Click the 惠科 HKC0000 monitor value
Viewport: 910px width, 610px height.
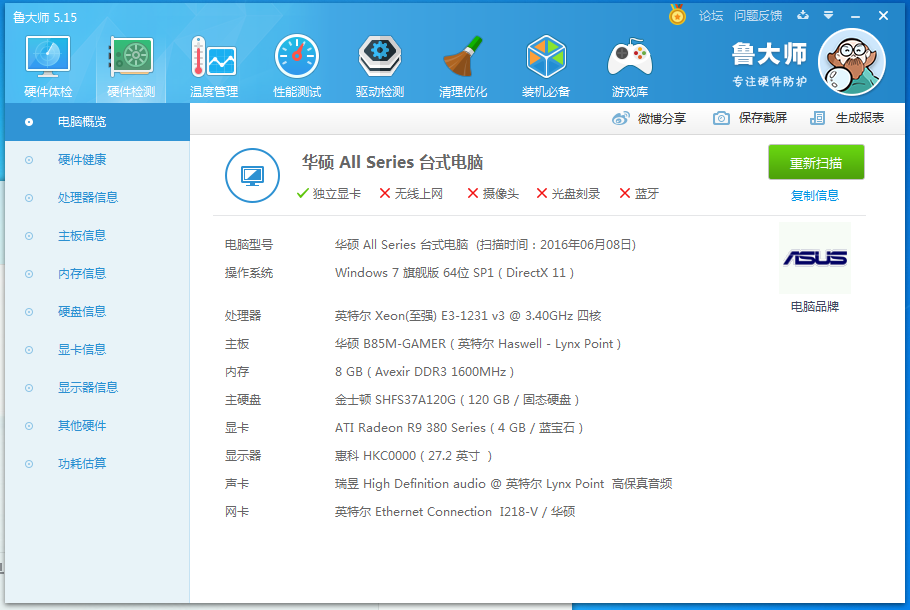[413, 456]
